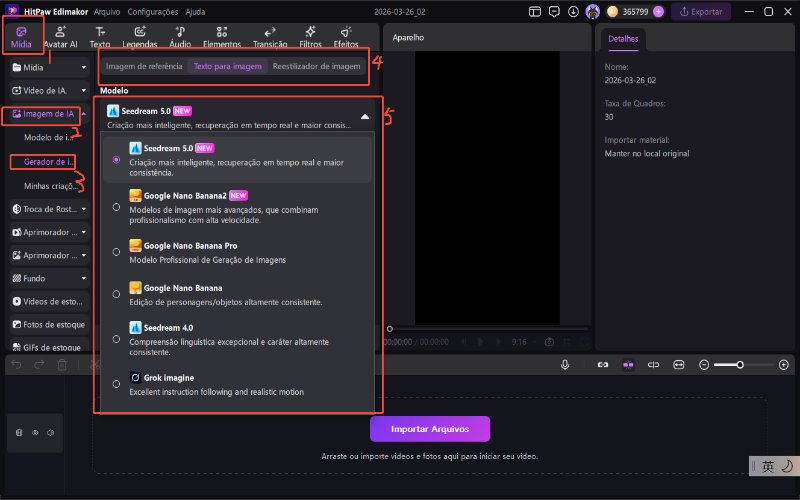Screen dimensions: 800x500
Task: Open the Filtros tab
Action: point(310,37)
